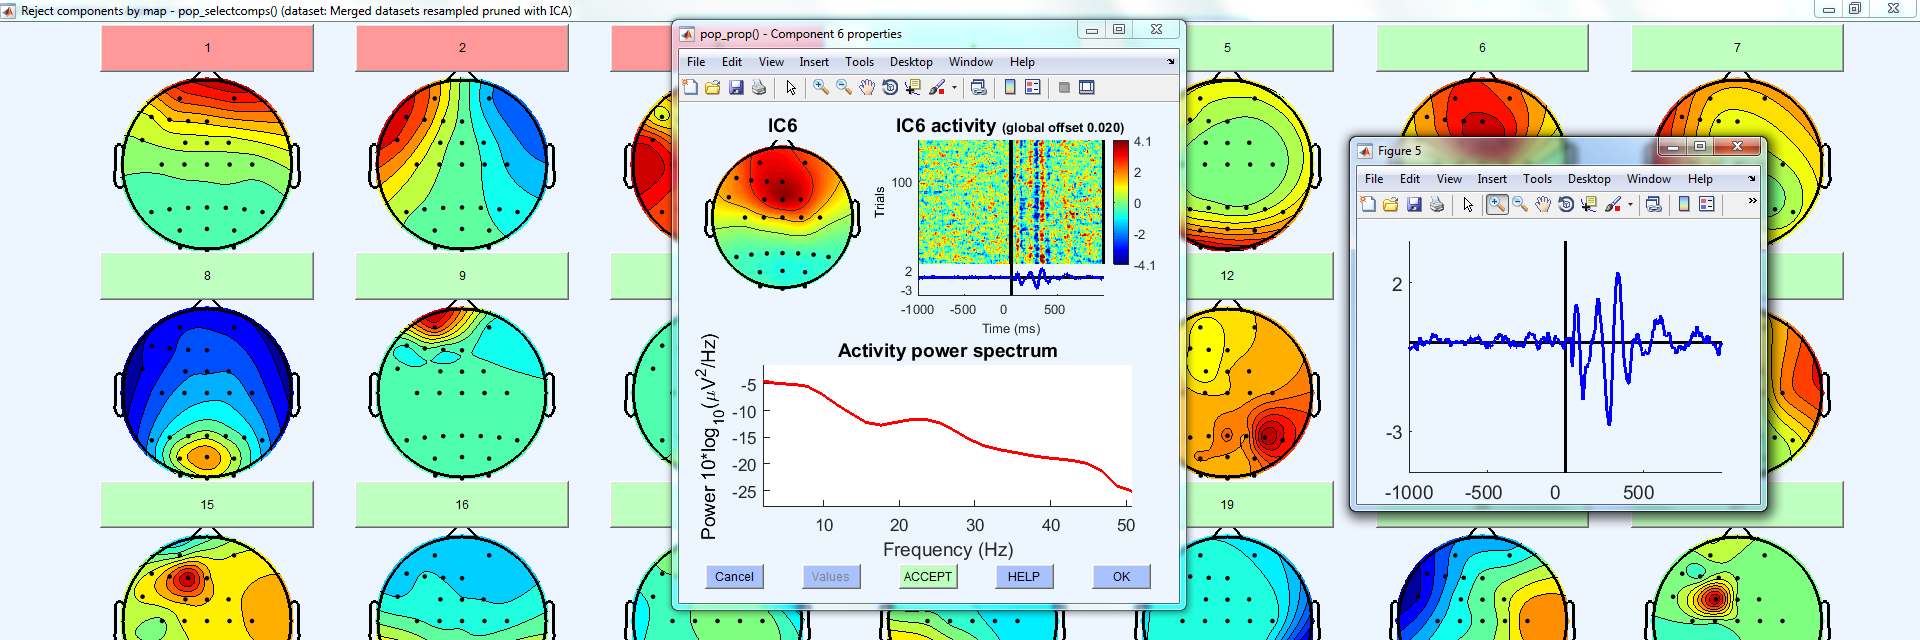
Task: Click the Values button
Action: click(831, 577)
